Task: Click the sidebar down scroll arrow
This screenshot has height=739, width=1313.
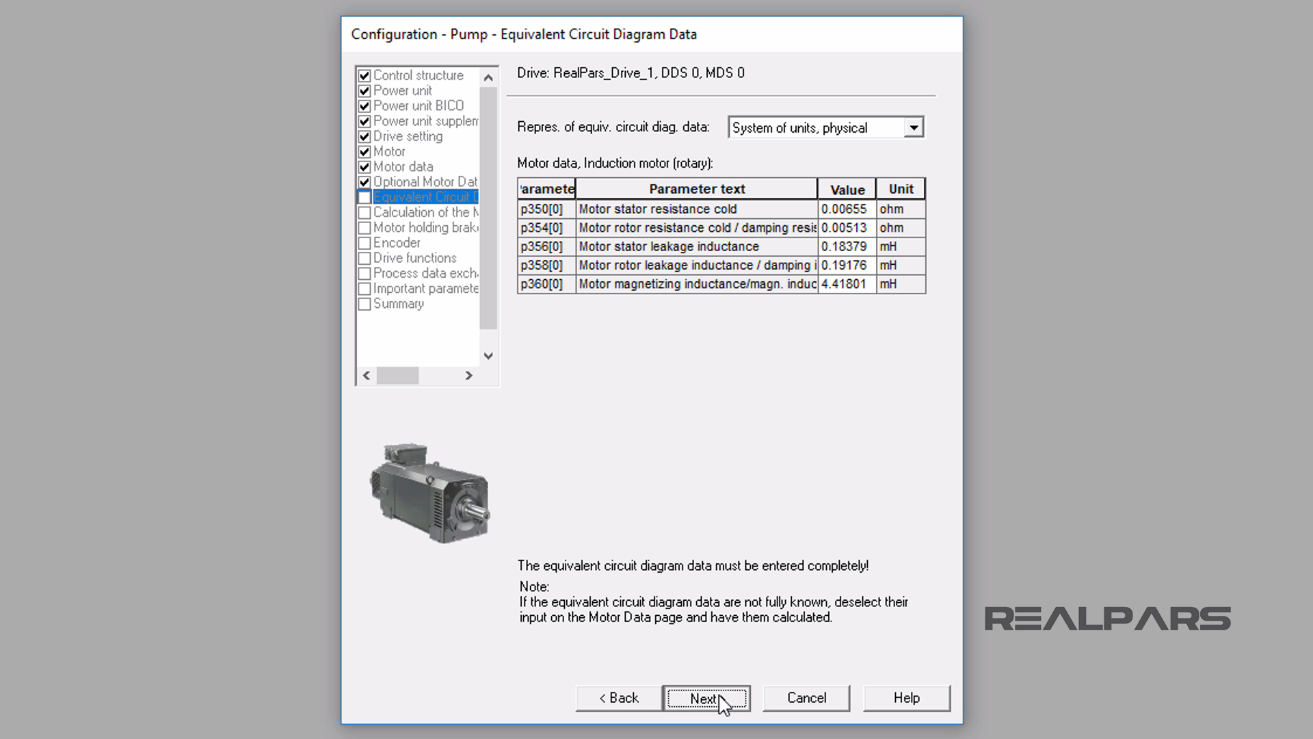Action: [x=488, y=355]
